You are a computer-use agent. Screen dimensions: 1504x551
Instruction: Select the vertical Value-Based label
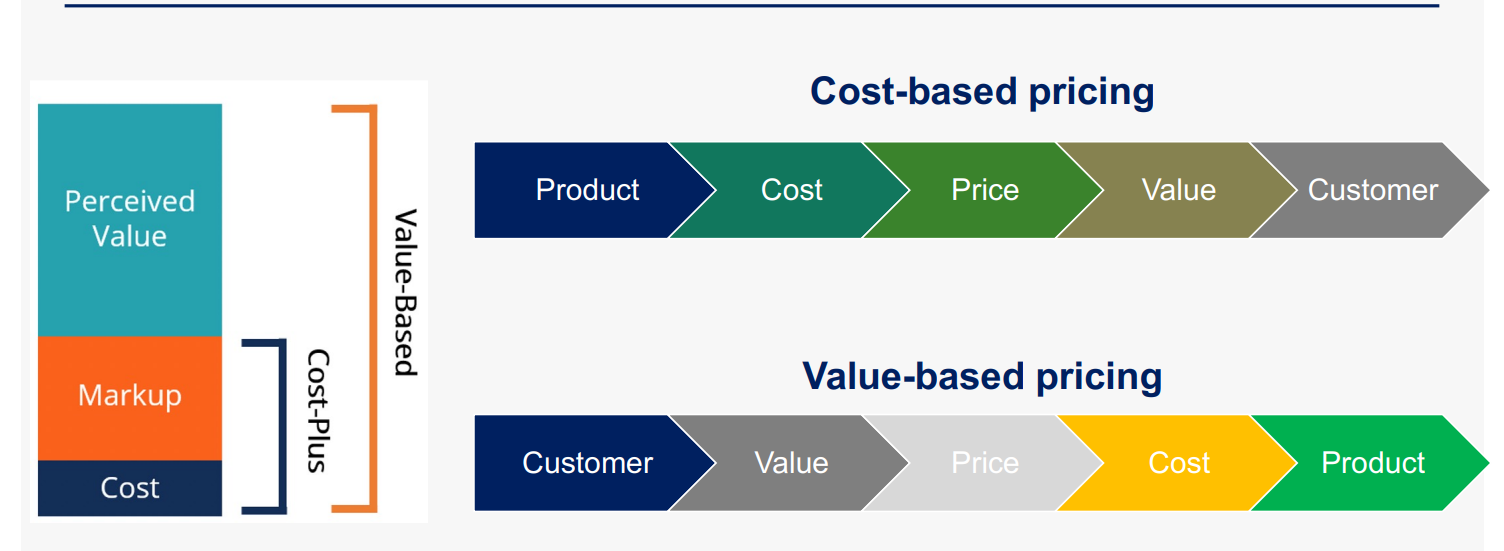pyautogui.click(x=404, y=292)
